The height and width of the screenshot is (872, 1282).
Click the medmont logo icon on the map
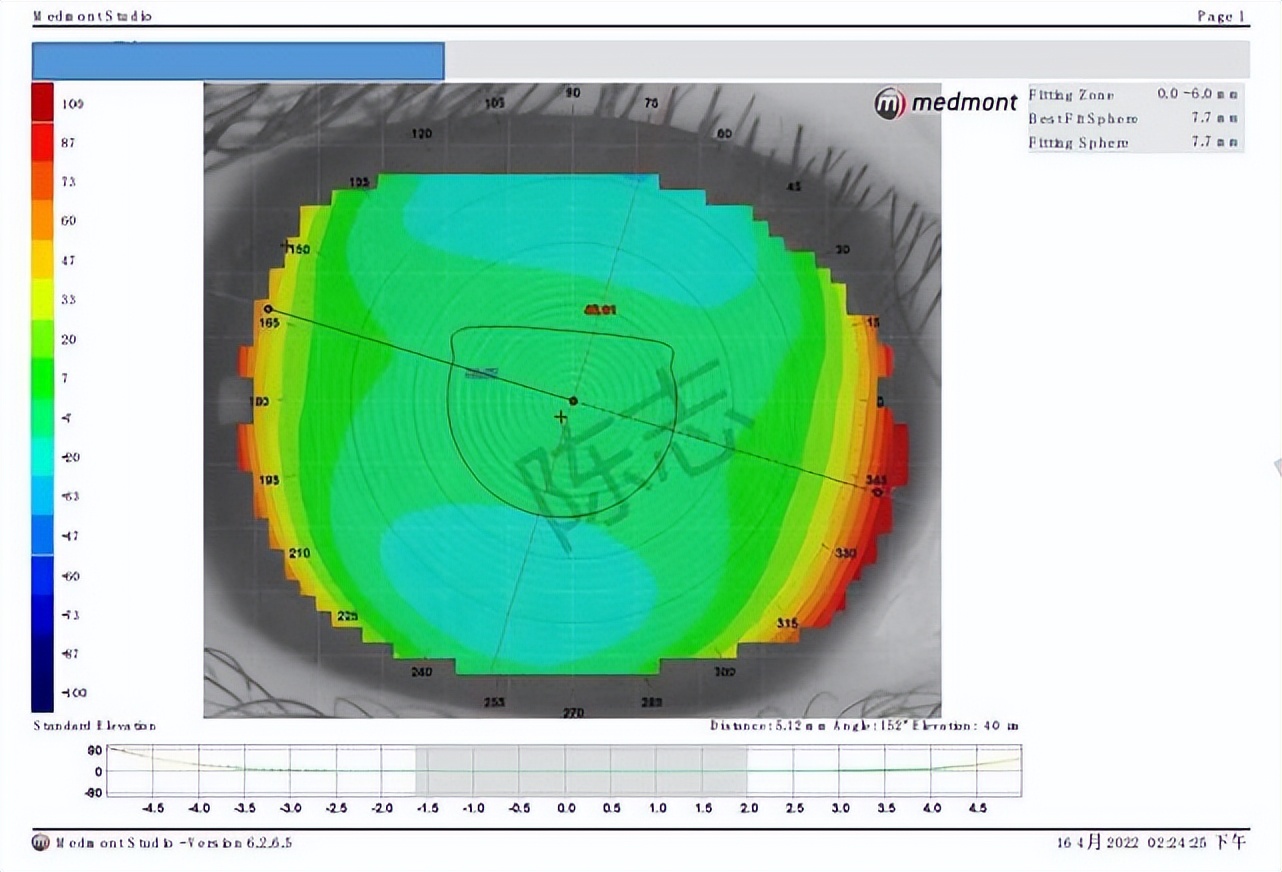coord(890,103)
